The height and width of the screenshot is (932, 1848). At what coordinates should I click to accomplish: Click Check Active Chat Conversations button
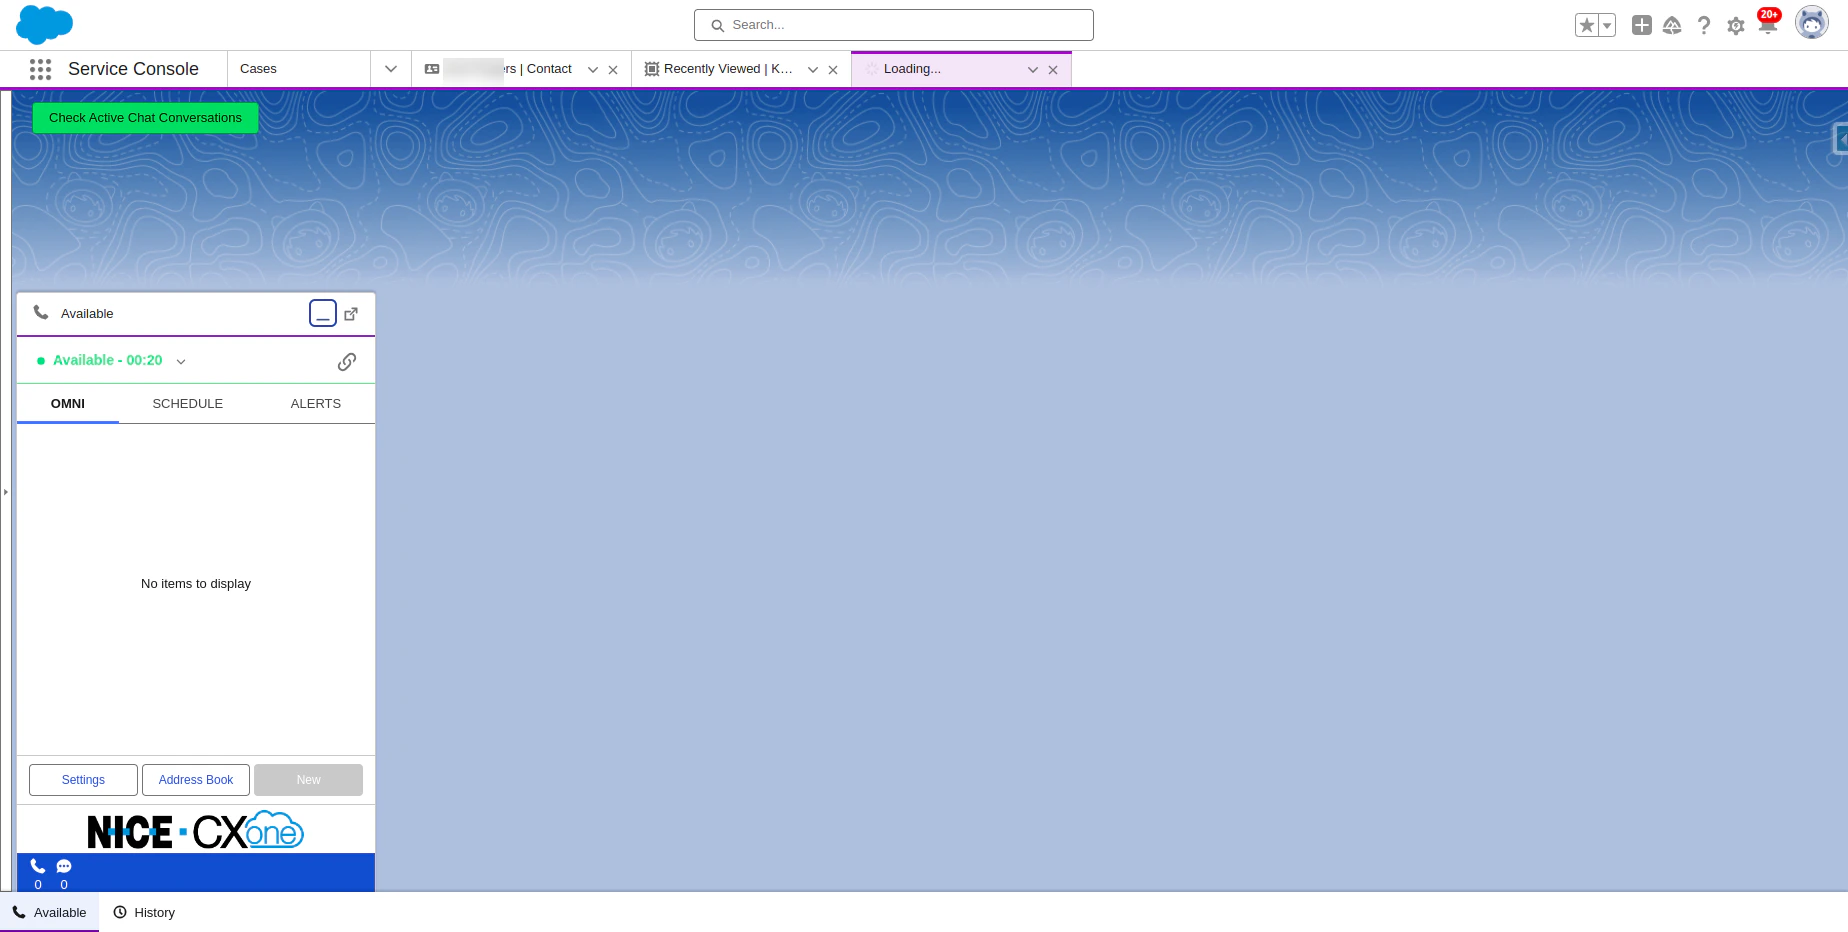coord(145,118)
